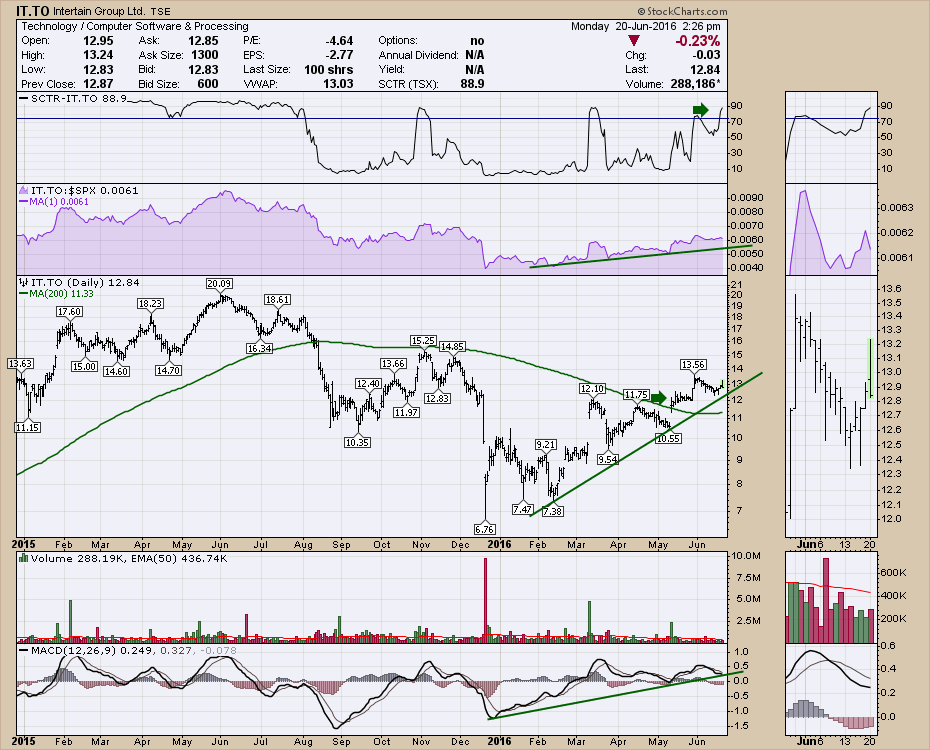Click the 20.09 peak price label
The height and width of the screenshot is (750, 930).
(220, 284)
